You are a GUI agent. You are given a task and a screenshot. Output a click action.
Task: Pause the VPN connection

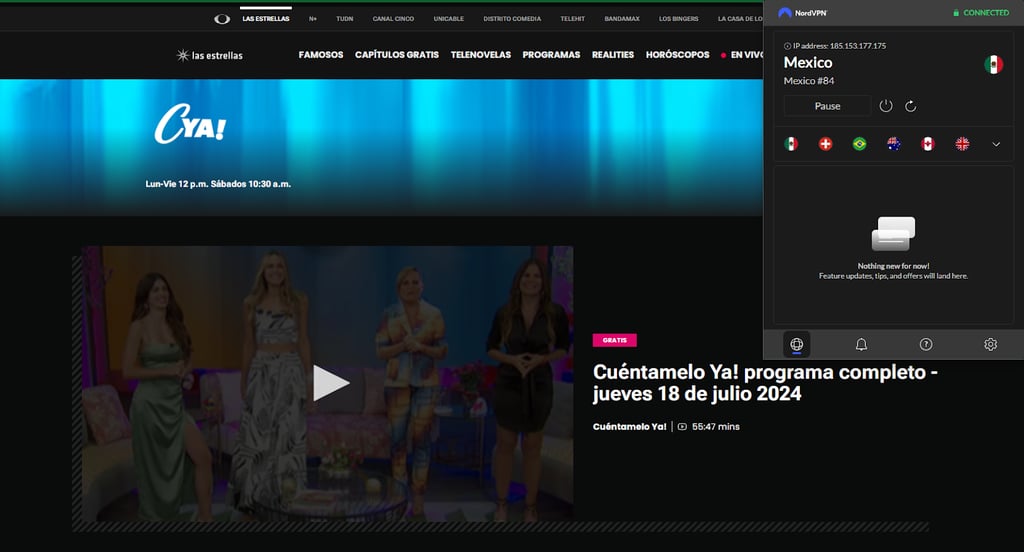tap(827, 106)
